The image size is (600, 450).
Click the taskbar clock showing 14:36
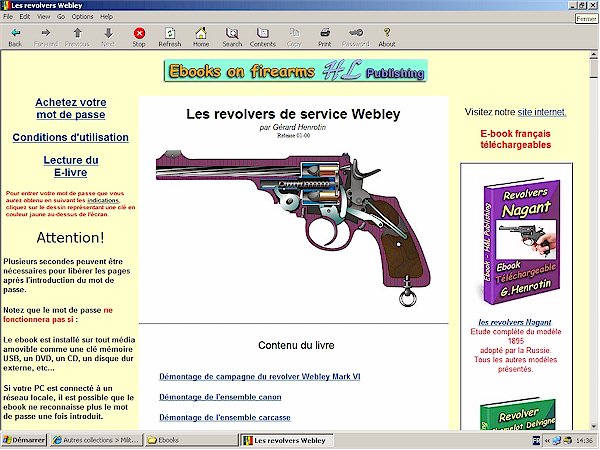point(584,440)
